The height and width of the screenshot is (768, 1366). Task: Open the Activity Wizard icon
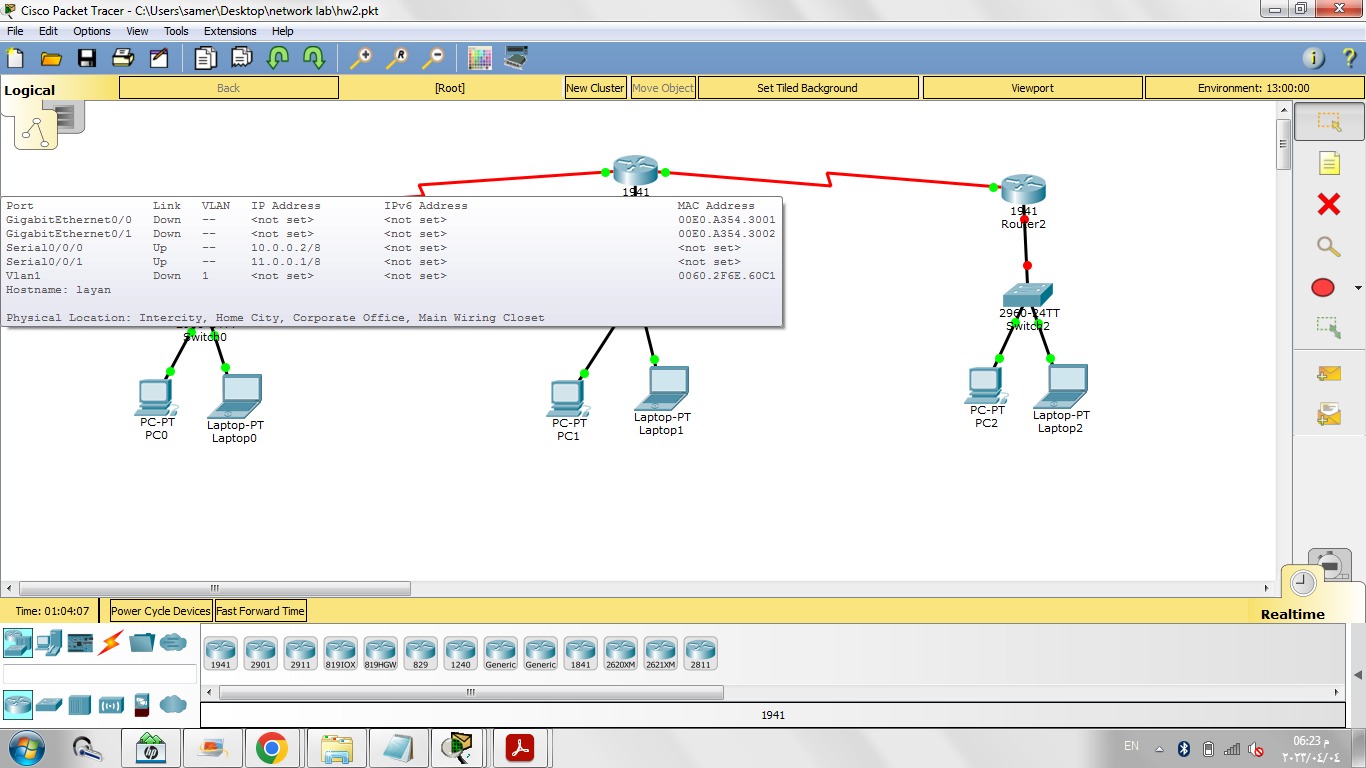coord(159,58)
